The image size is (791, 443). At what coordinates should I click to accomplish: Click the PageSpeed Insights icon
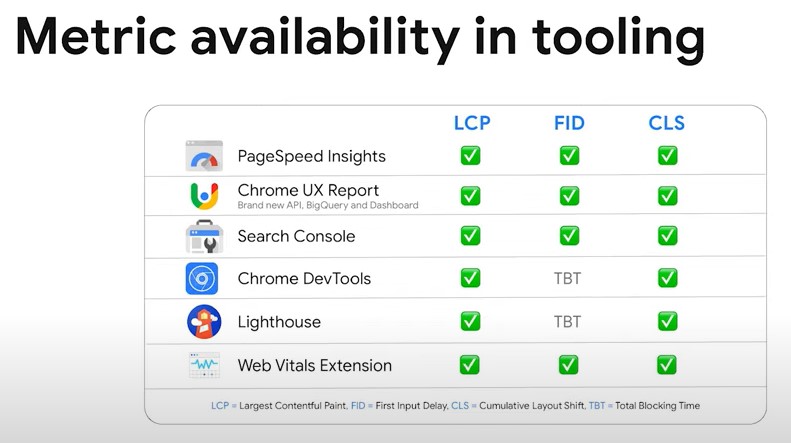(203, 156)
